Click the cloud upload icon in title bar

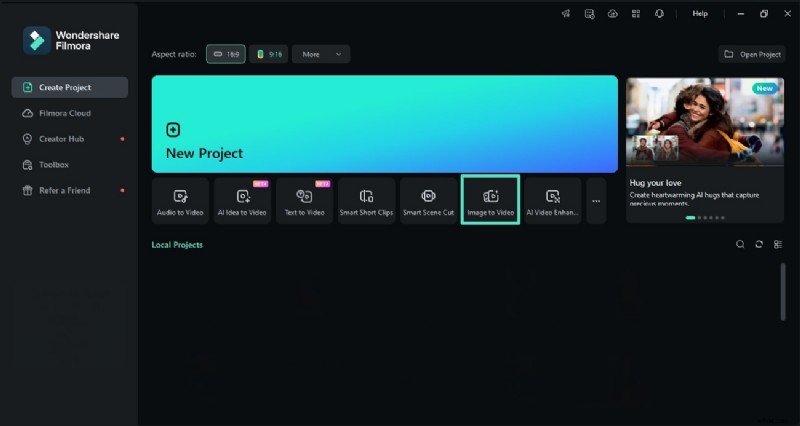[612, 14]
